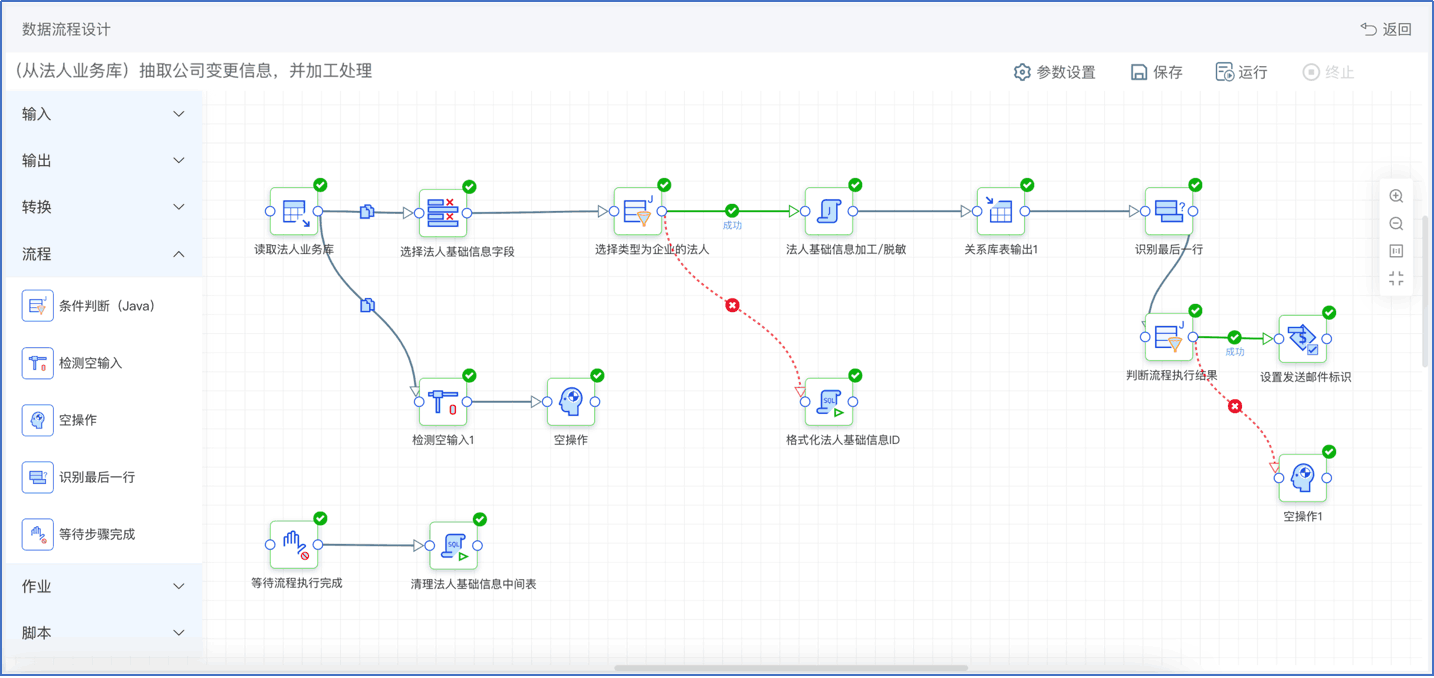Fit canvas to screen
1434x678 pixels.
point(1396,278)
